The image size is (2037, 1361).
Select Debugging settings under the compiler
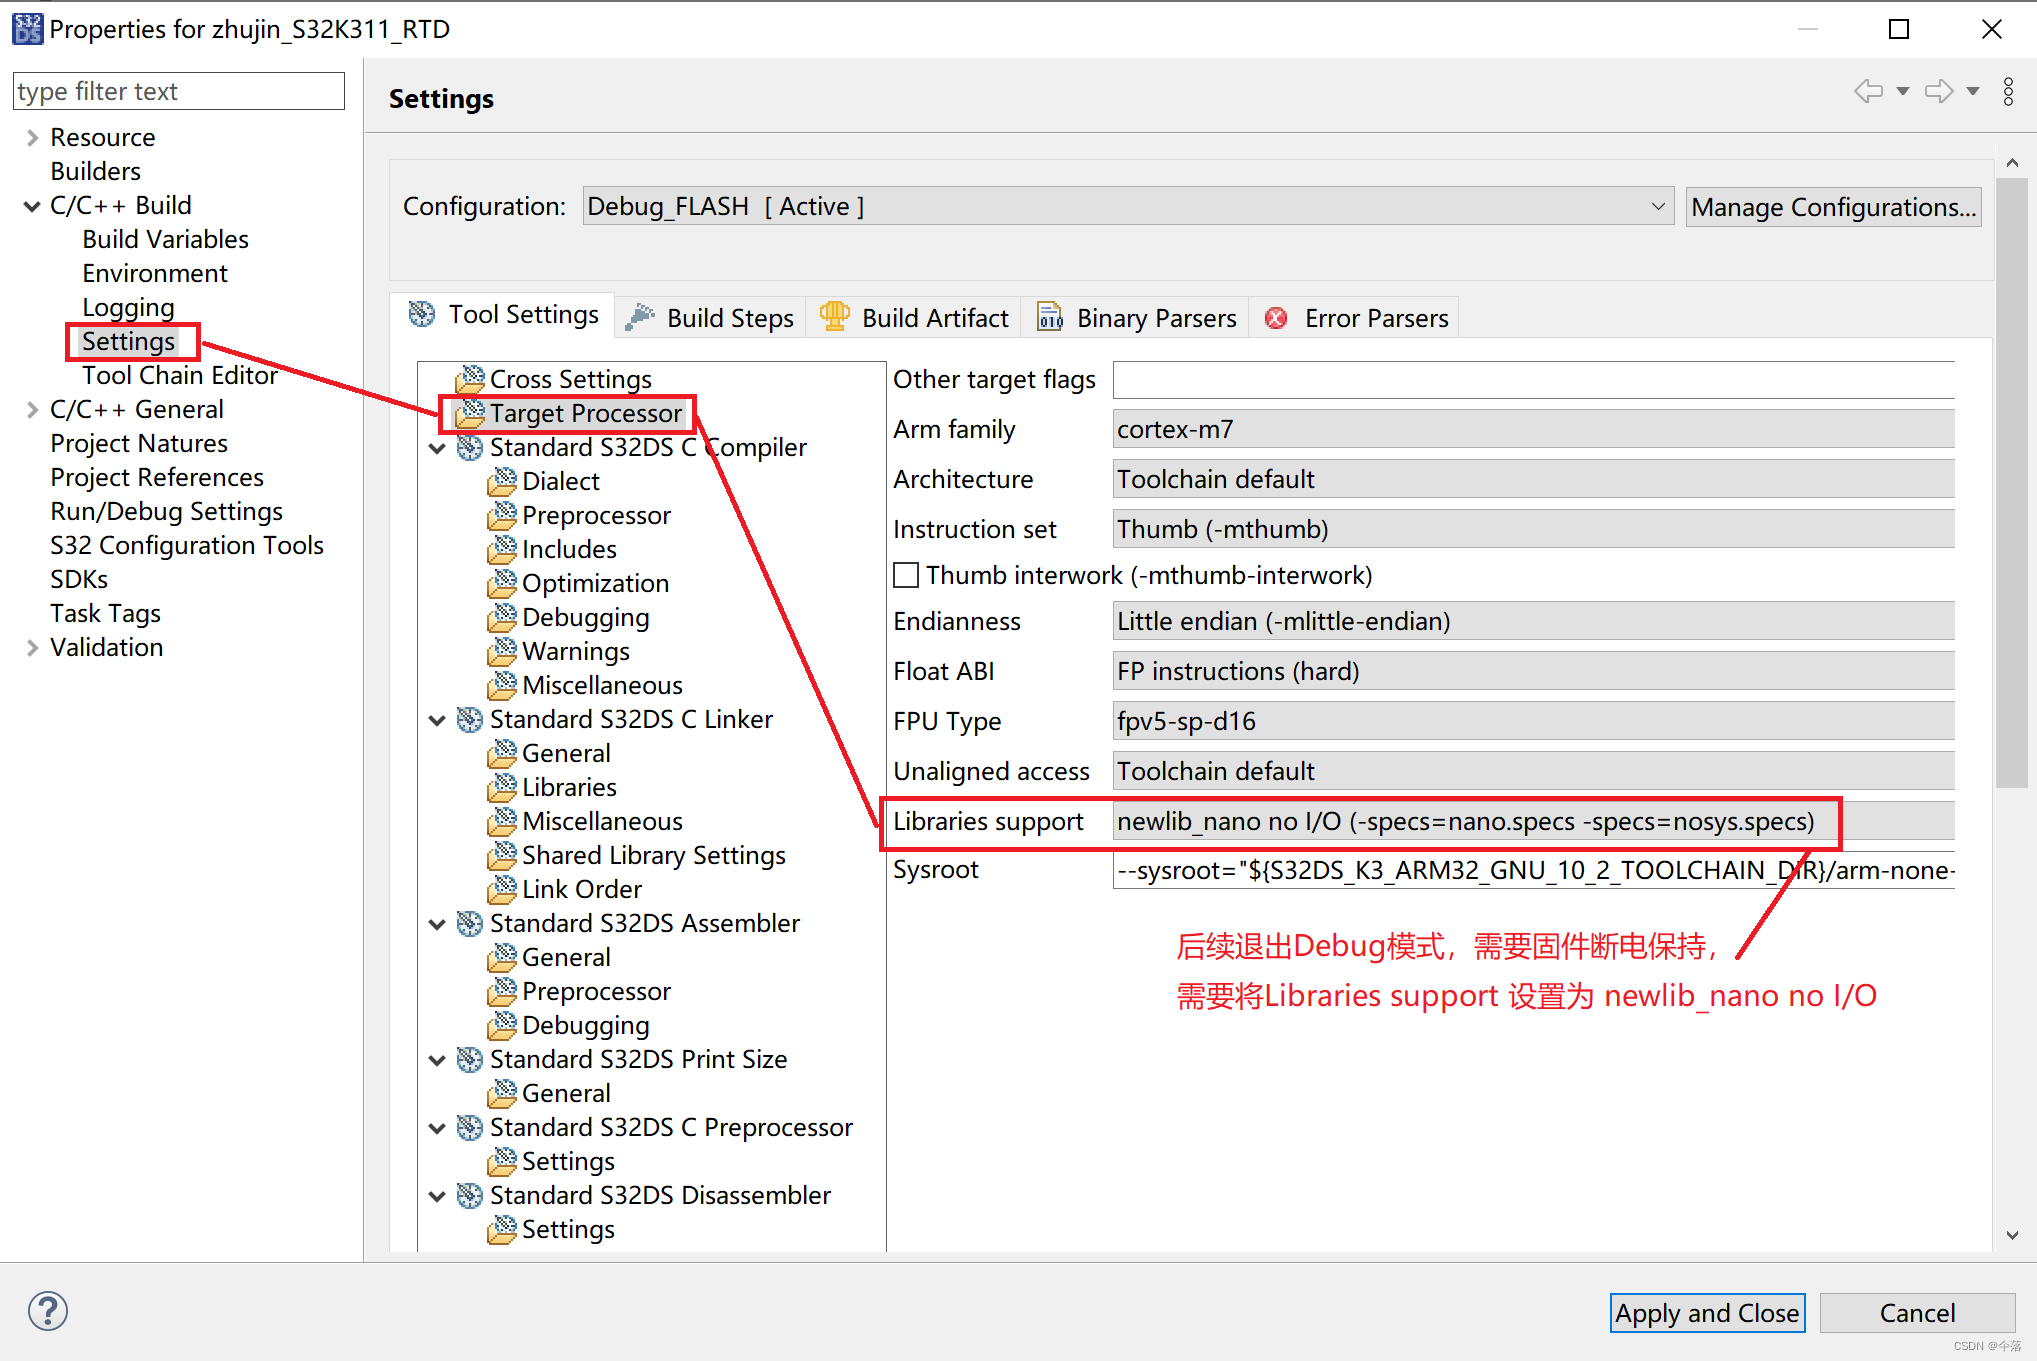(586, 617)
